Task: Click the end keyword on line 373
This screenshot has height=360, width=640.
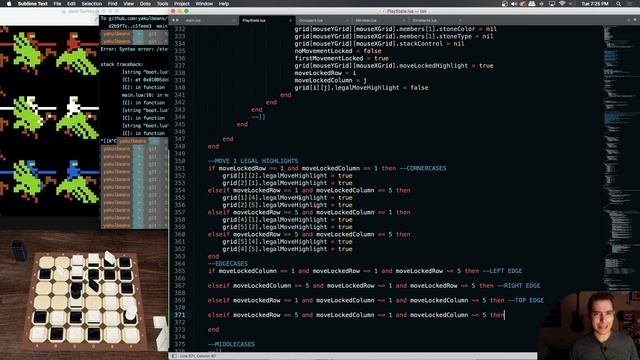Action: 213,330
